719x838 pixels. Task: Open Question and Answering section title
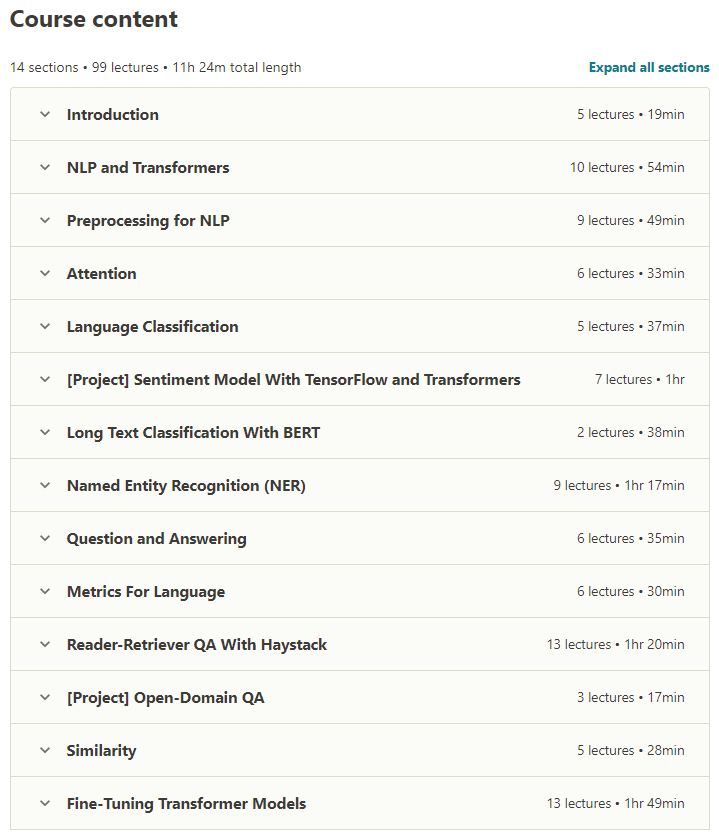point(156,538)
